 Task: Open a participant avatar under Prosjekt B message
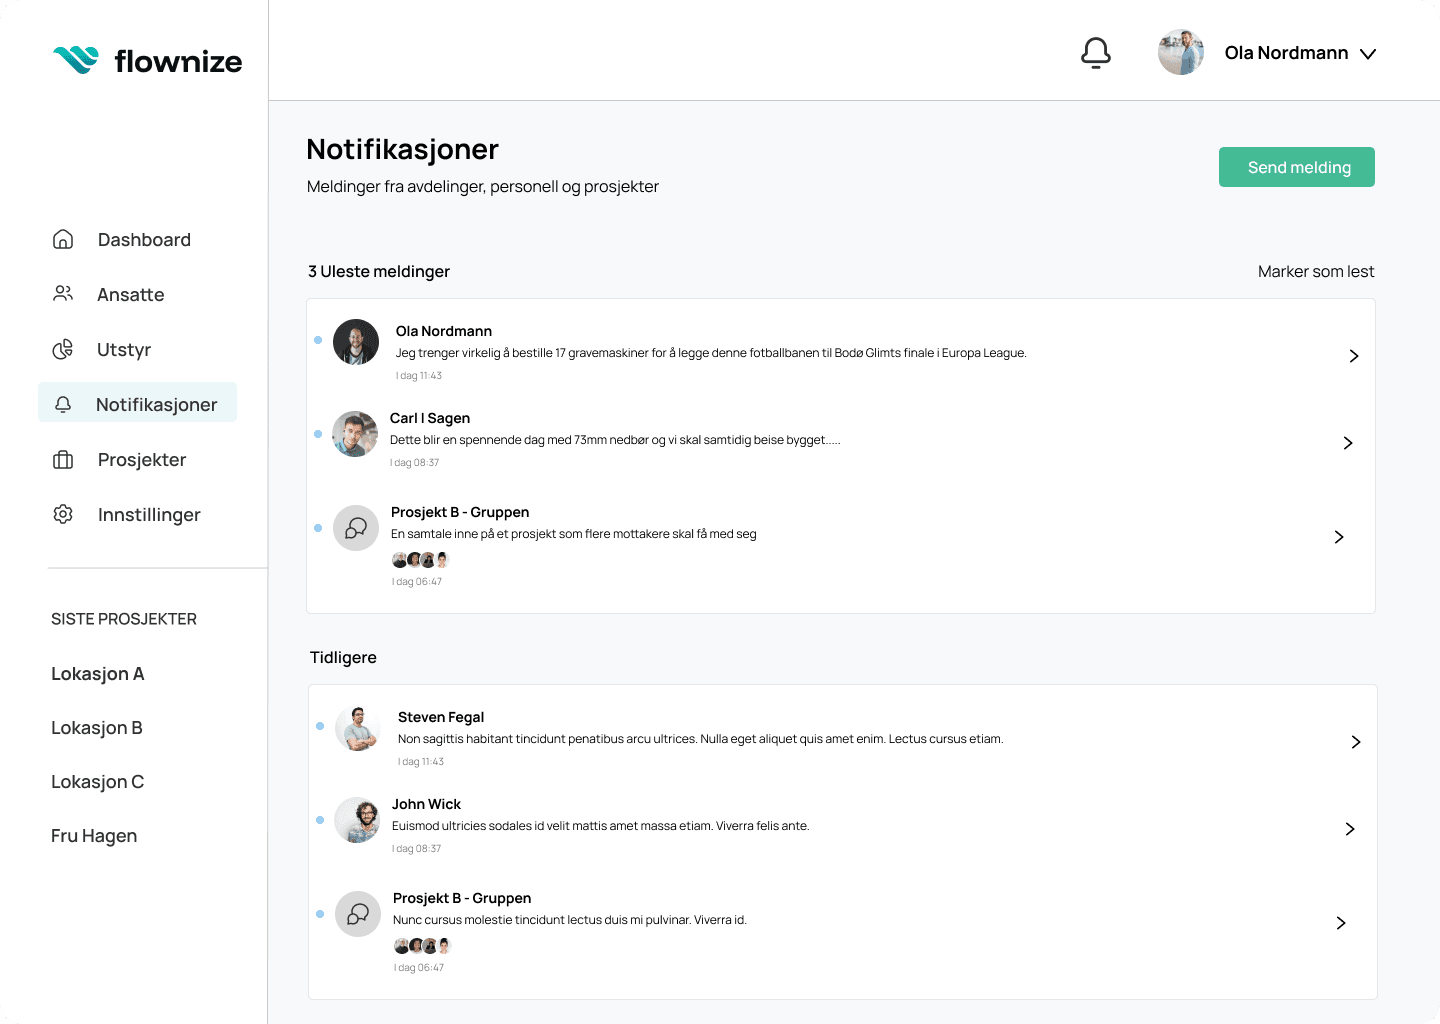pos(400,559)
